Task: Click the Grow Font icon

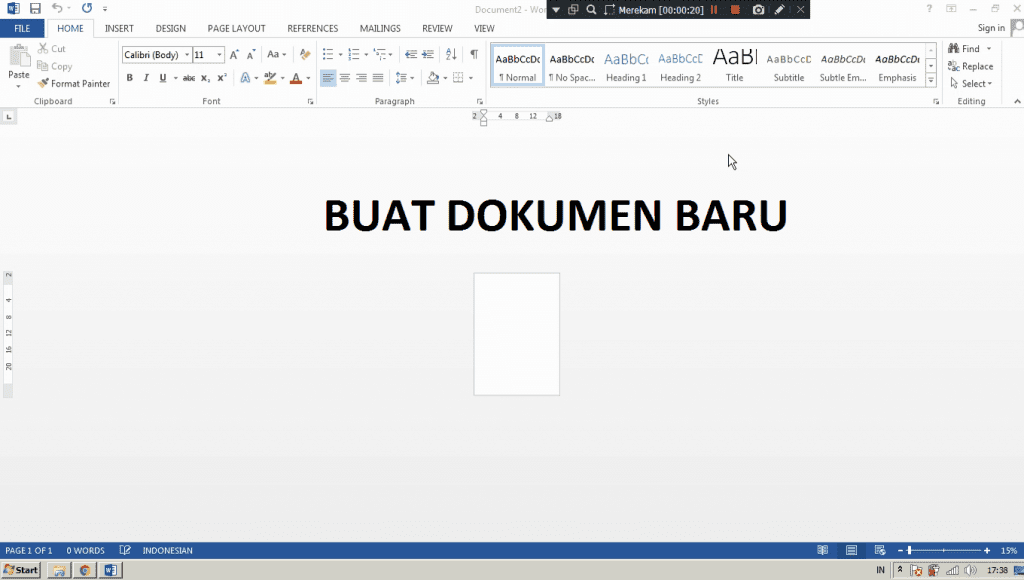Action: tap(235, 54)
